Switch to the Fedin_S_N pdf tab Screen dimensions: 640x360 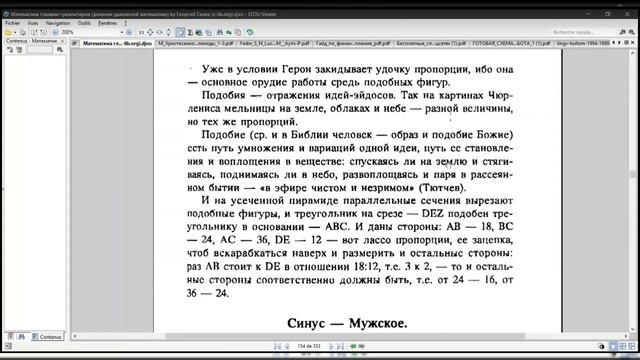(274, 43)
